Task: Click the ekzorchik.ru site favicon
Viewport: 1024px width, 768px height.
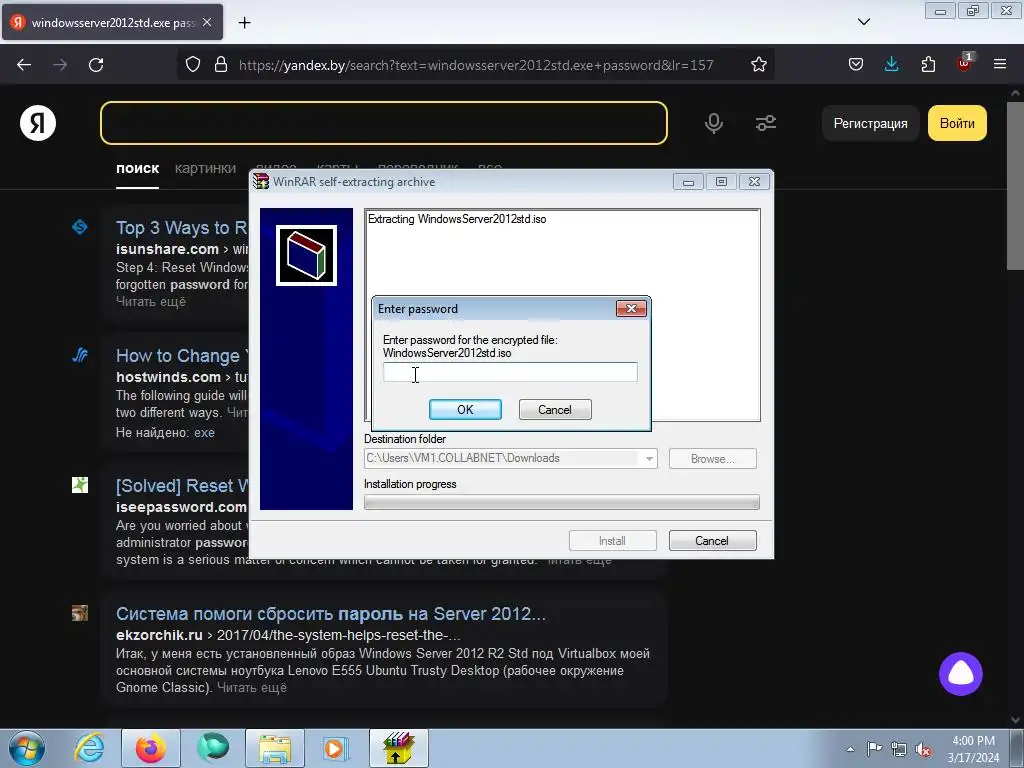Action: click(80, 613)
